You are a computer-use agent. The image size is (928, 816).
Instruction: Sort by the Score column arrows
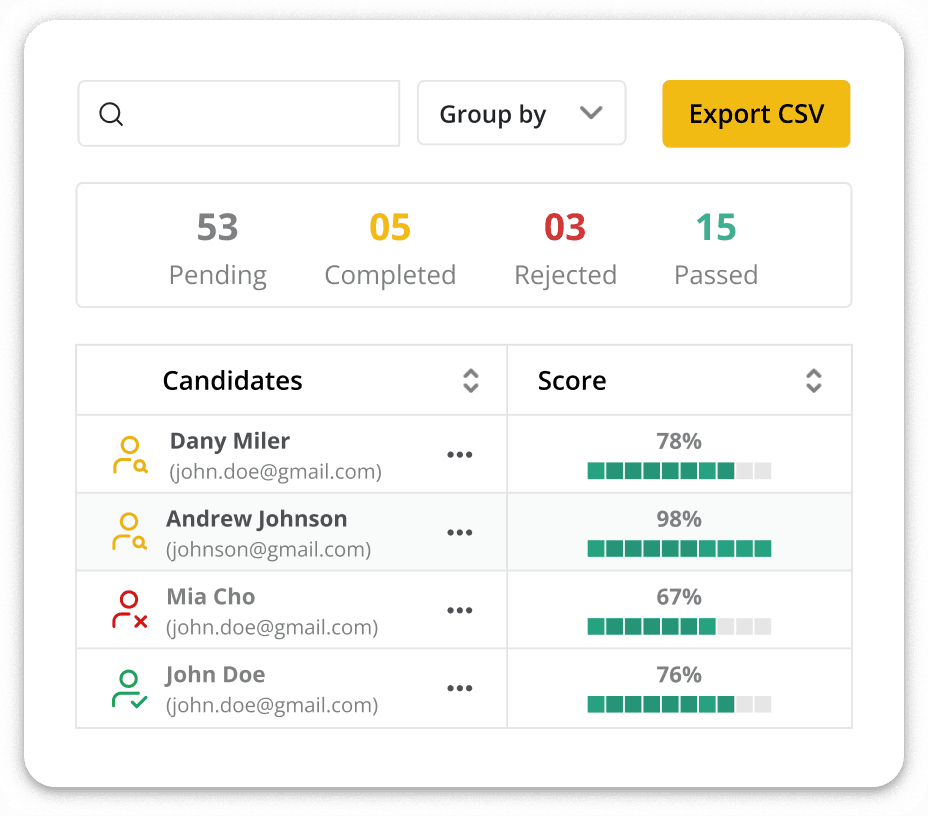(x=814, y=381)
